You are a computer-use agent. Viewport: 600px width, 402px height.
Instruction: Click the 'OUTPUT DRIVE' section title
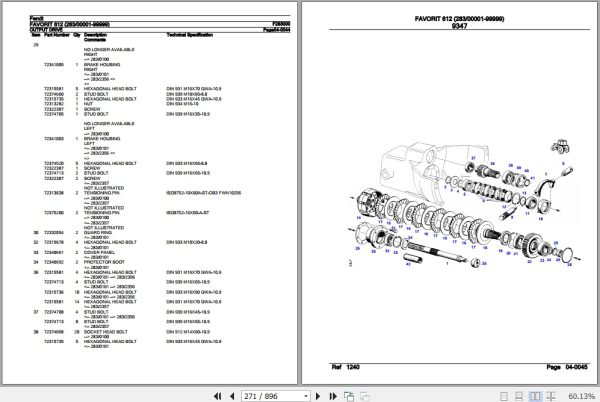click(46, 29)
